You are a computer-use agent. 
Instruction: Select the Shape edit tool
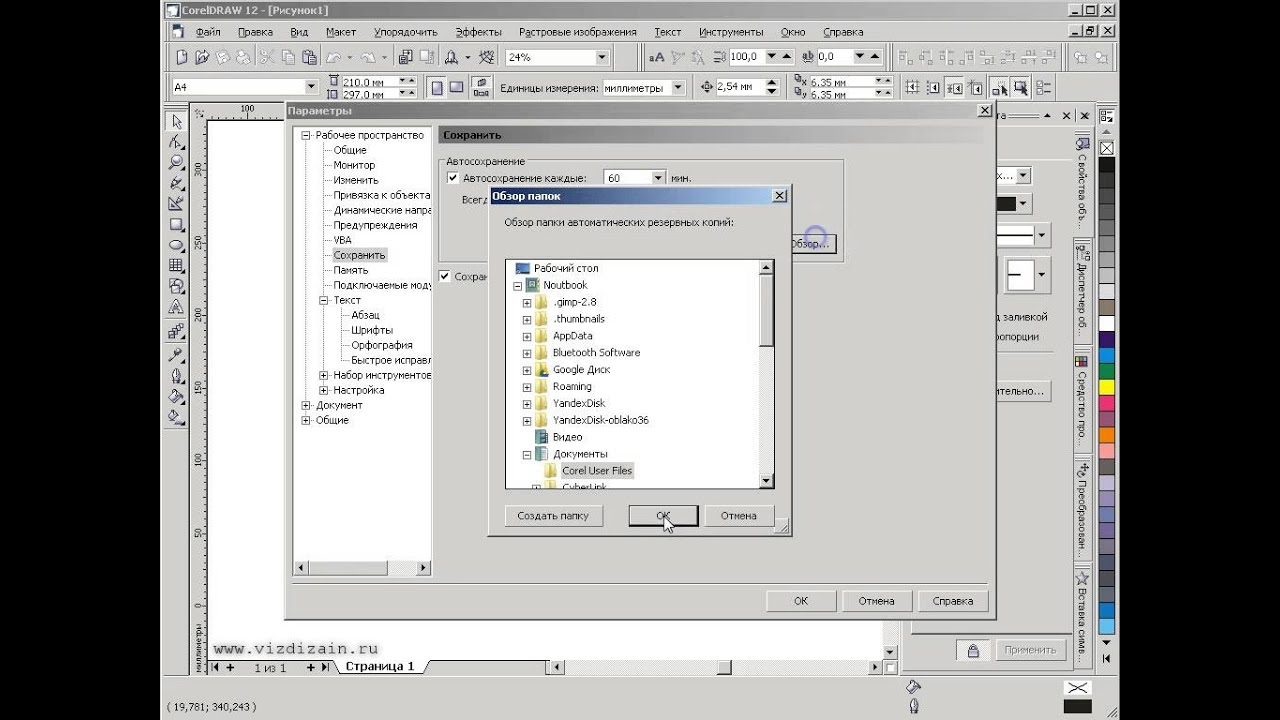(x=176, y=142)
